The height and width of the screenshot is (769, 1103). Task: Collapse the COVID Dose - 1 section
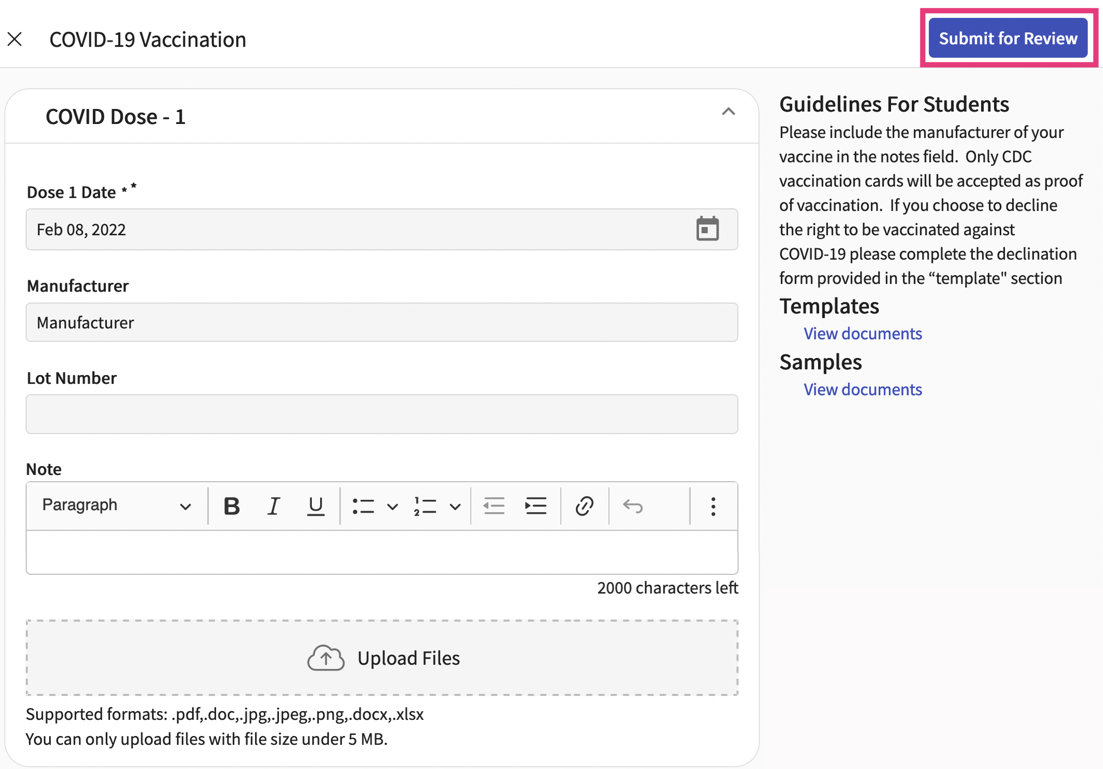[x=728, y=112]
